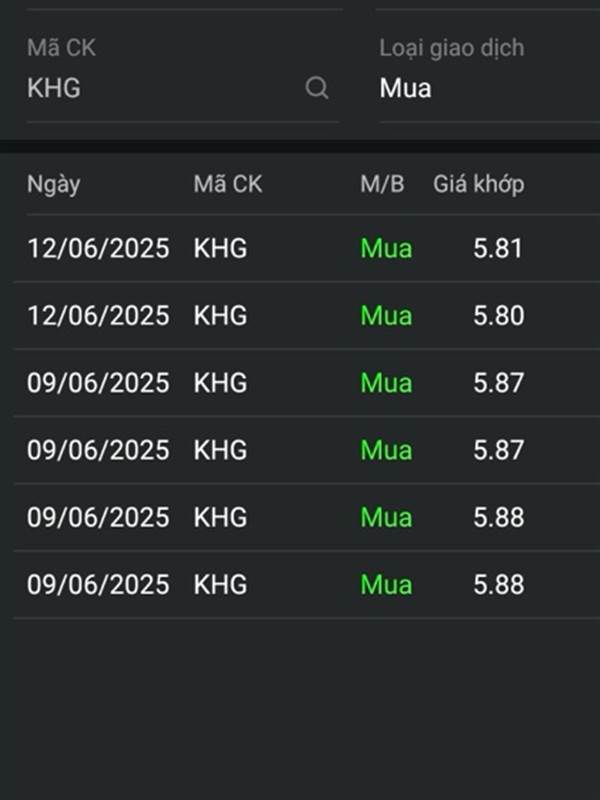Sort by the Giá khớp column header
This screenshot has height=800, width=600.
pos(478,184)
